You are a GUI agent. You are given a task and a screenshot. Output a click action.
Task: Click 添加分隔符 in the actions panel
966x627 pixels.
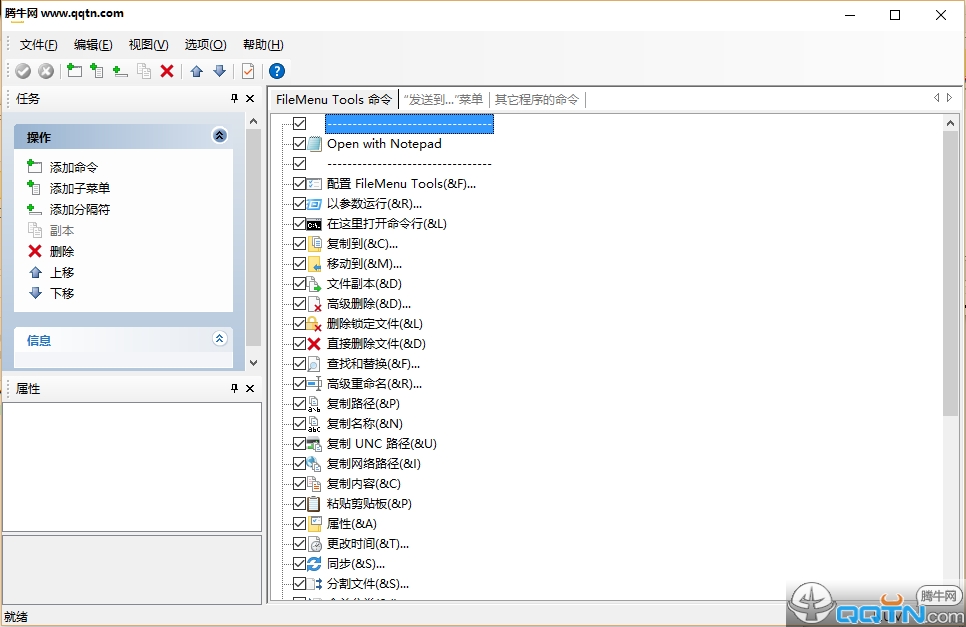coord(80,209)
